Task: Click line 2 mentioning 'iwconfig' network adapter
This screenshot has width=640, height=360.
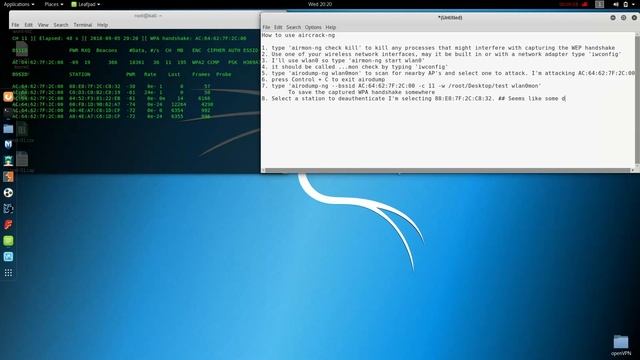Action: 442,54
